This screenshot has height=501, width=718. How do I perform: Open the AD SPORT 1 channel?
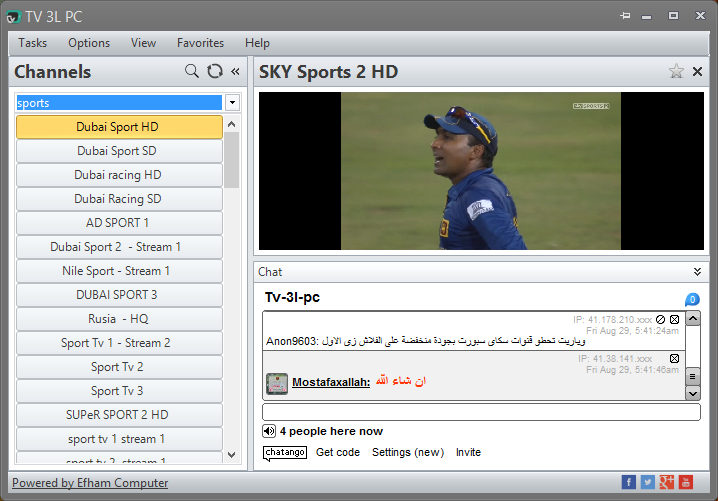pyautogui.click(x=119, y=223)
